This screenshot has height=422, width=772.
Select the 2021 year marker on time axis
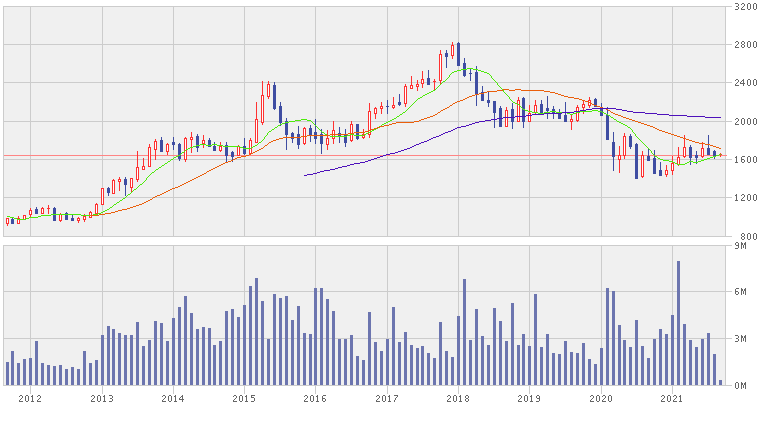672,398
